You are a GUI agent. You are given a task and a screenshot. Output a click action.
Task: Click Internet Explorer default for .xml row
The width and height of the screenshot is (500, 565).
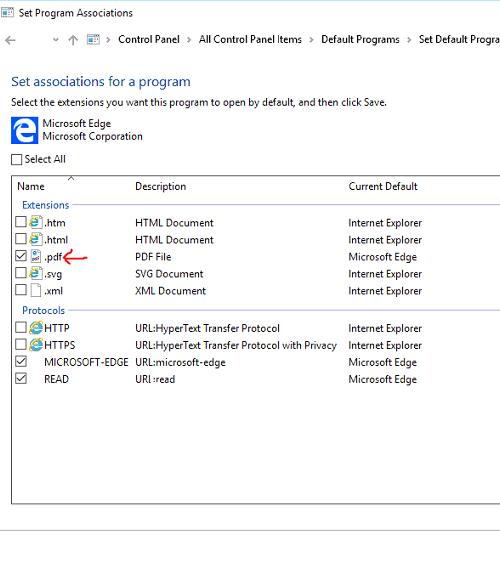(385, 291)
